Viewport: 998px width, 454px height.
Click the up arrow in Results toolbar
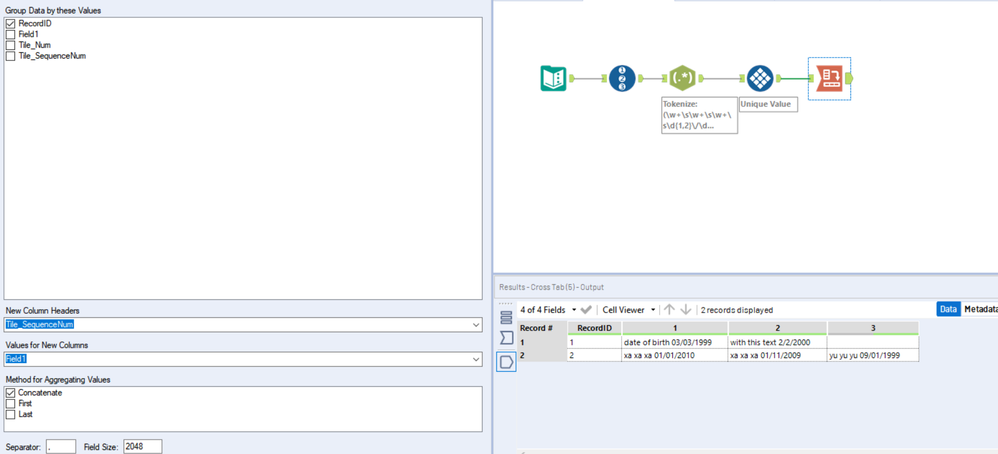coord(669,309)
